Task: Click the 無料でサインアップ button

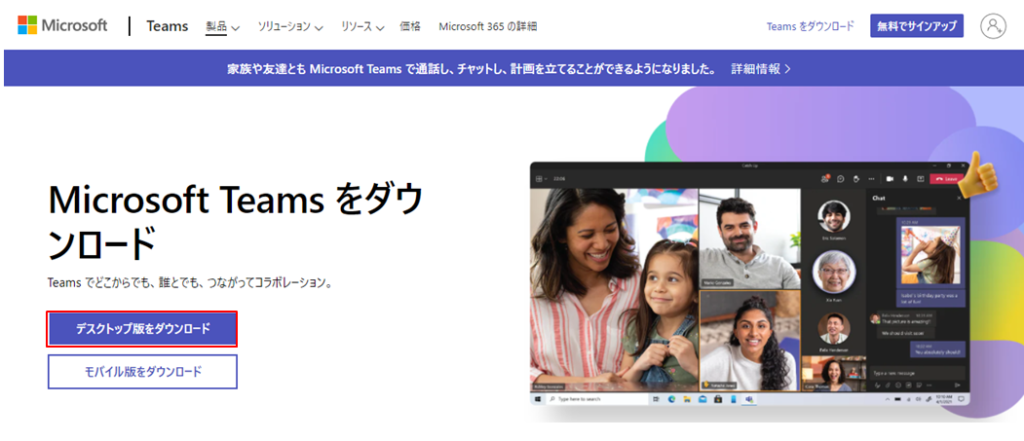Action: [916, 26]
